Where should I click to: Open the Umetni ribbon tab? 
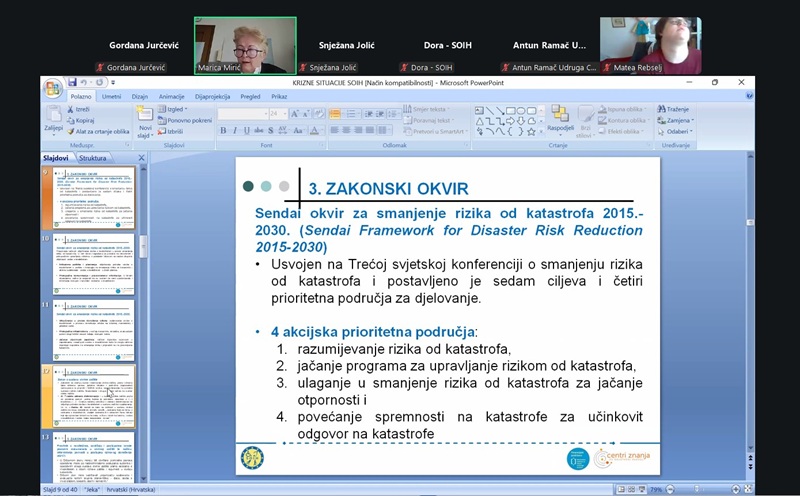pyautogui.click(x=111, y=97)
